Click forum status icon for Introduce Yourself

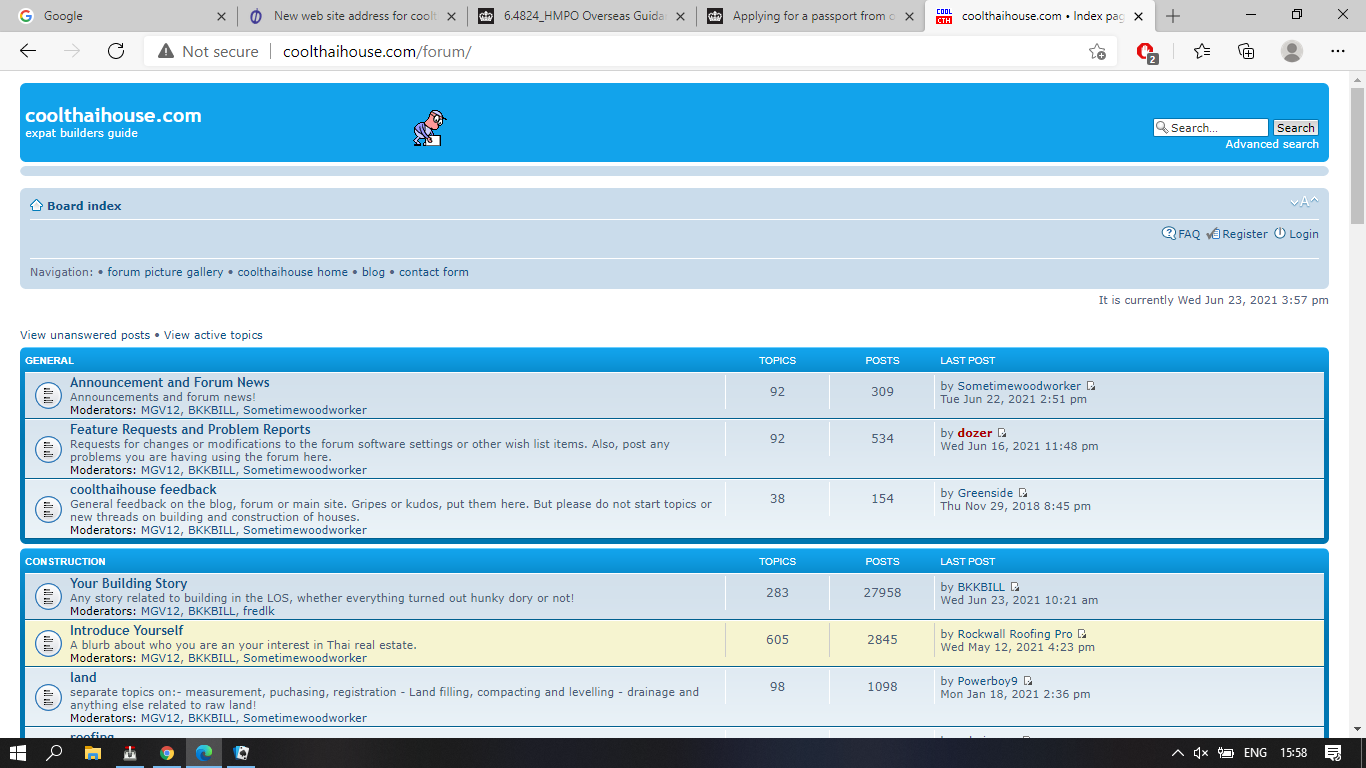[x=48, y=643]
